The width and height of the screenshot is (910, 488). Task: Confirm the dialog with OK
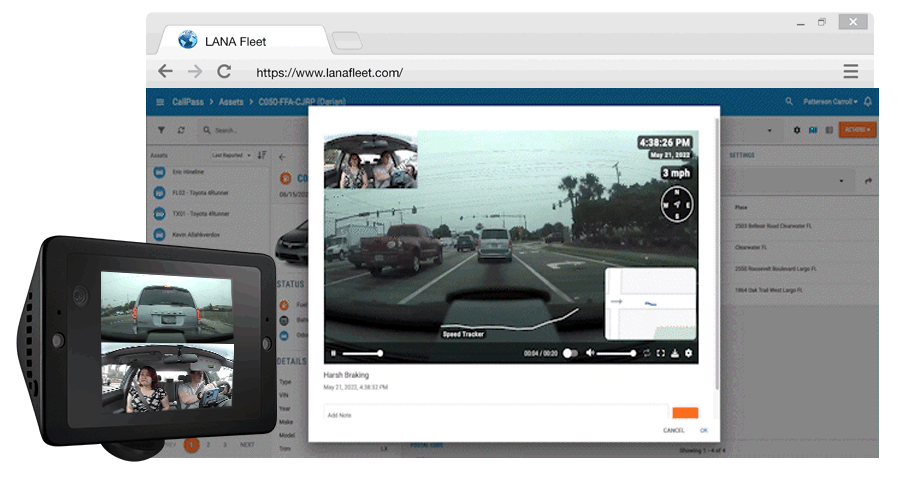704,430
